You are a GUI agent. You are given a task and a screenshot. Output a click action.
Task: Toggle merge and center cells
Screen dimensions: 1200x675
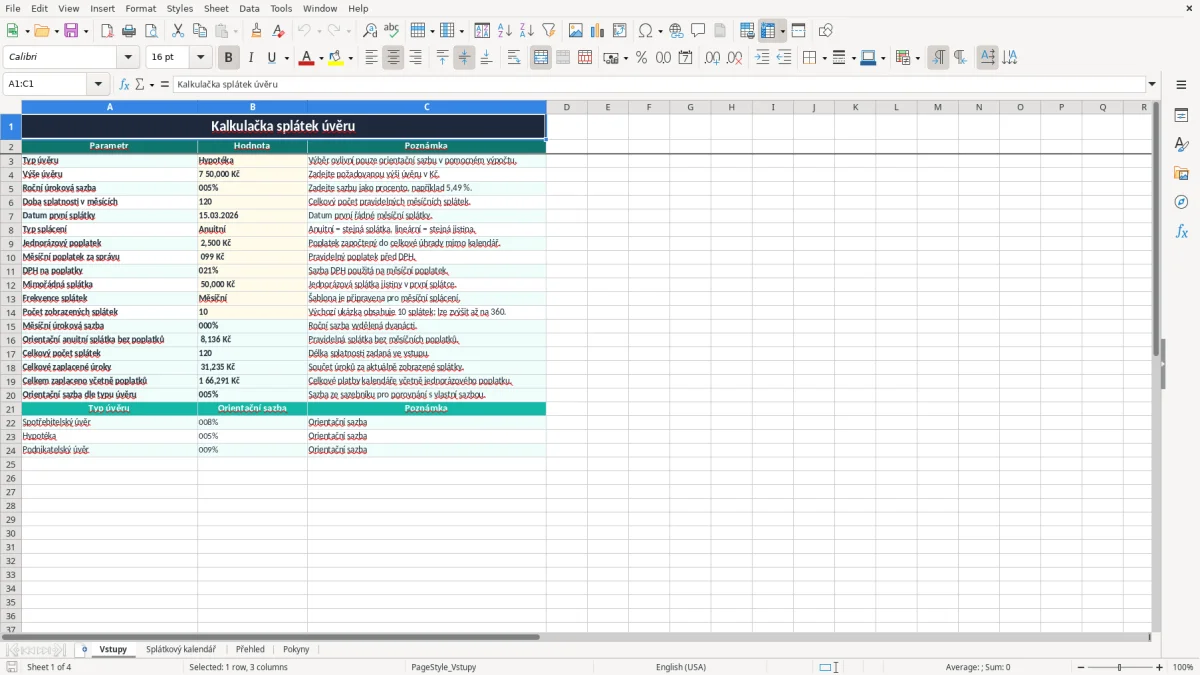[x=541, y=58]
